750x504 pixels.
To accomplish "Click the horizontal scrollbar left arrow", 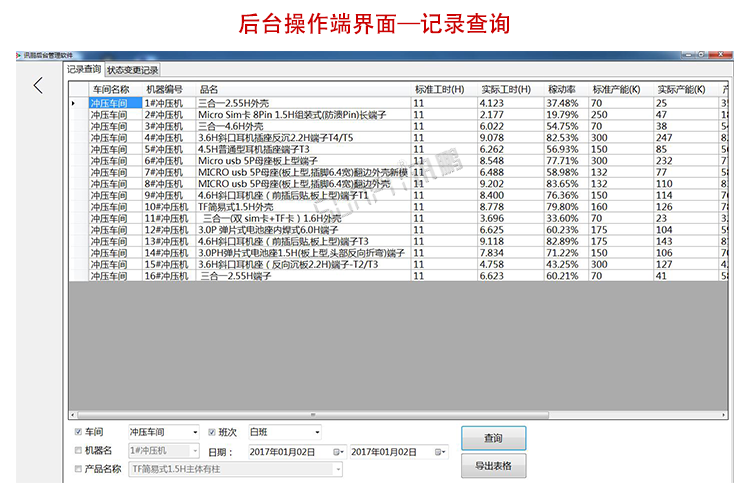I will (74, 415).
